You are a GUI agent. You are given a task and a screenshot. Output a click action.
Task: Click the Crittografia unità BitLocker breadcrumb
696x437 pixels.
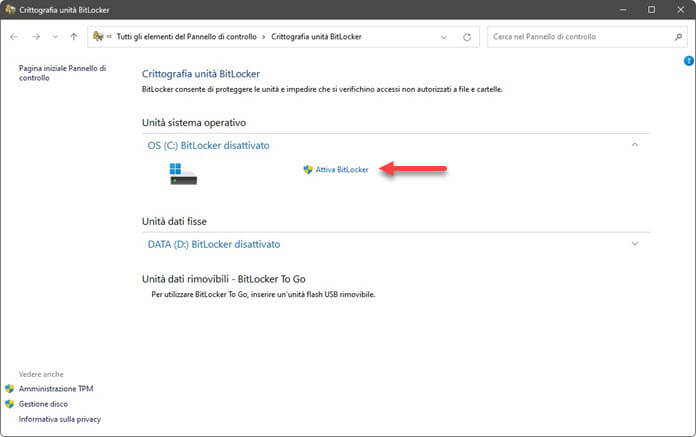coord(316,37)
